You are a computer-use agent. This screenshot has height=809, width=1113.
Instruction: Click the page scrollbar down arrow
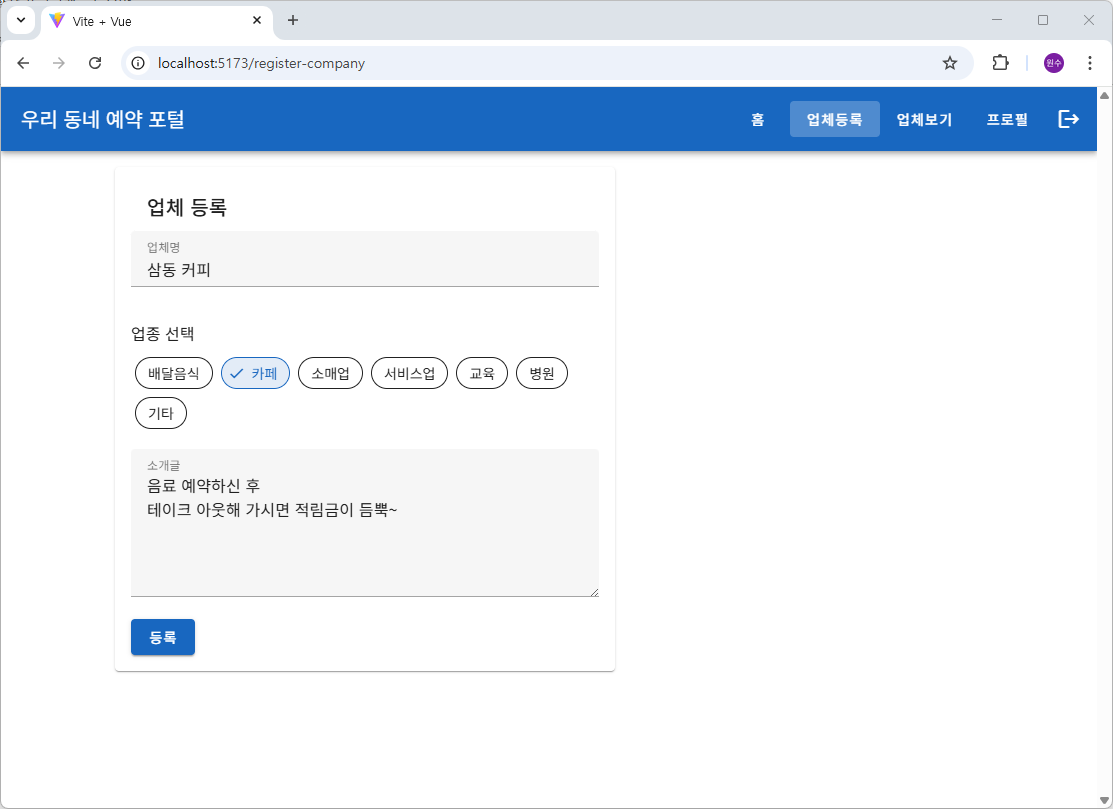tap(1104, 800)
